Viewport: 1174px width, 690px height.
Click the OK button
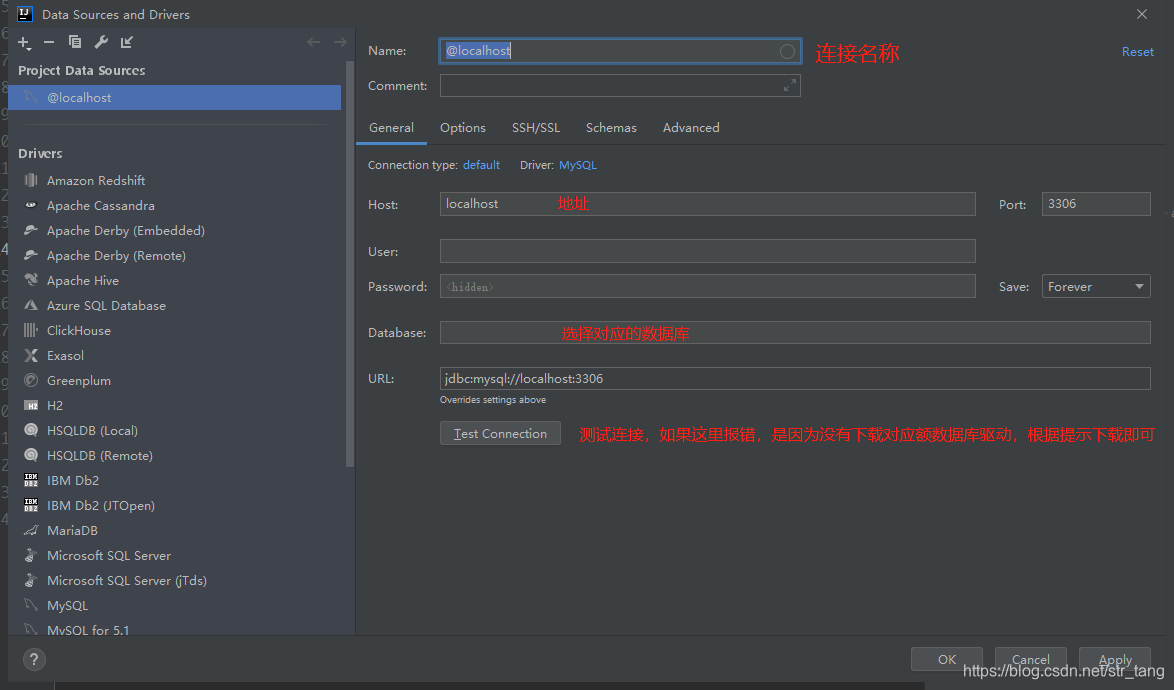[946, 659]
